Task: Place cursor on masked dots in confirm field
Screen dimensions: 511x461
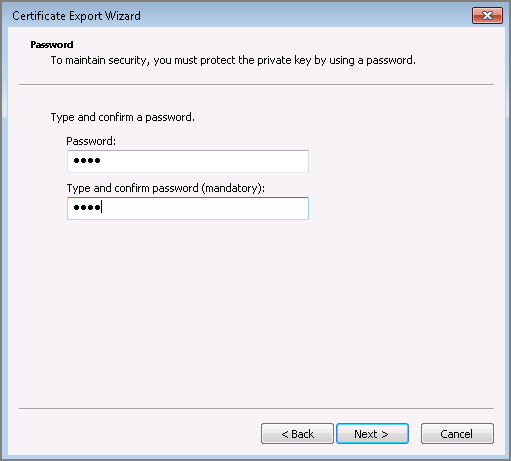Action: click(87, 208)
